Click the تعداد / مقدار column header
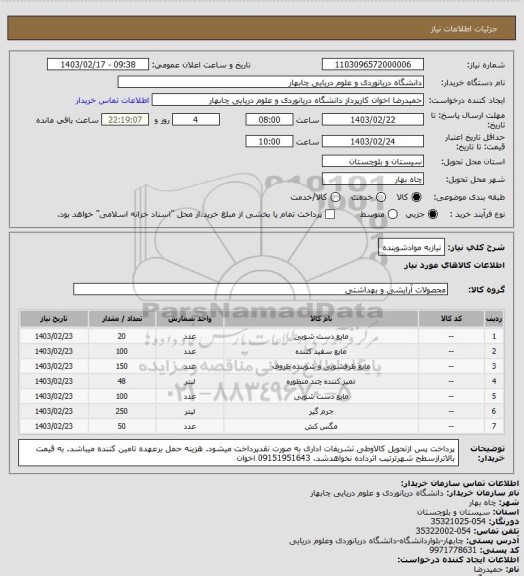Image resolution: width=524 pixels, height=576 pixels. coord(122,318)
